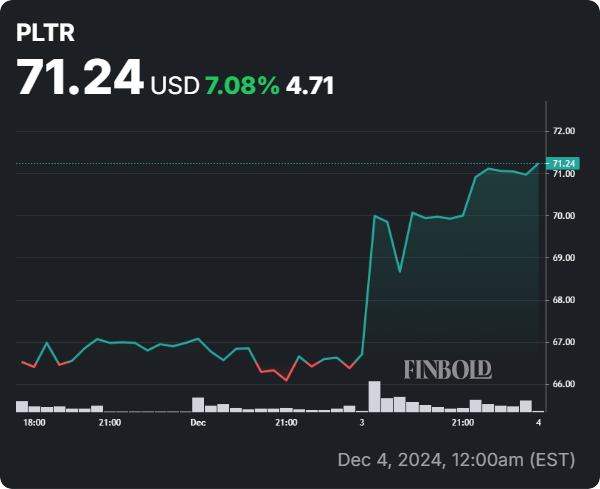Click the 71.00 price axis label
The height and width of the screenshot is (489, 600).
(564, 174)
